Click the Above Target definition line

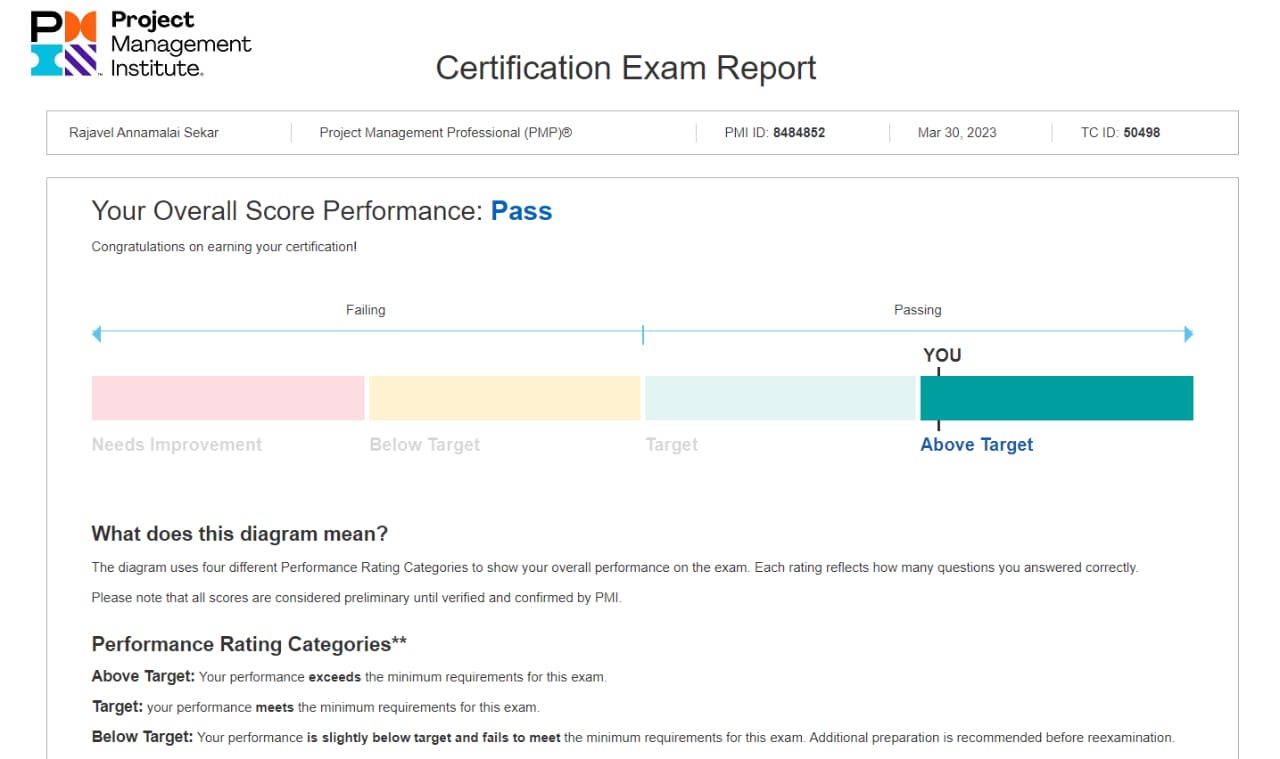pyautogui.click(x=349, y=677)
